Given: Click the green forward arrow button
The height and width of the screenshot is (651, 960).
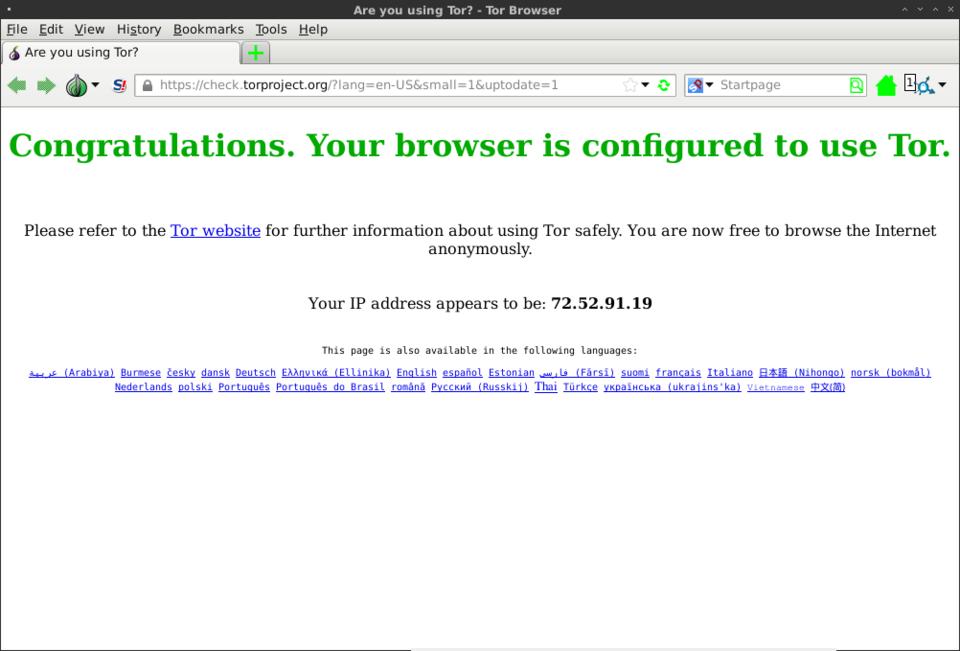Looking at the screenshot, I should pos(46,86).
